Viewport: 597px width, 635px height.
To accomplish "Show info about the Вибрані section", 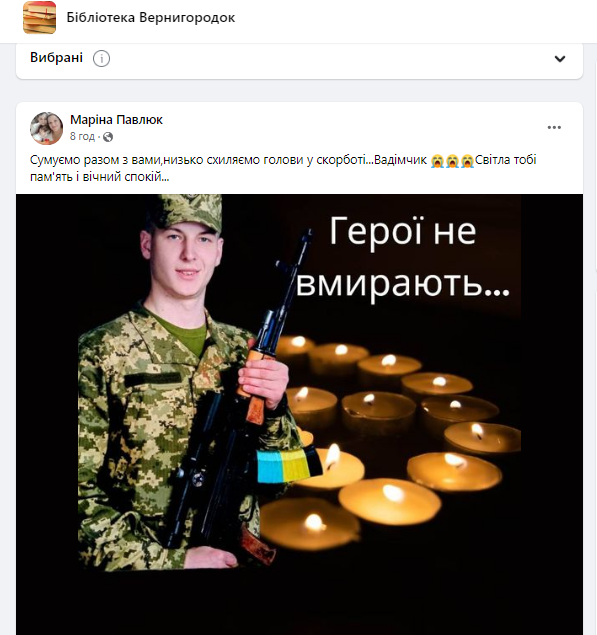I will click(x=101, y=59).
